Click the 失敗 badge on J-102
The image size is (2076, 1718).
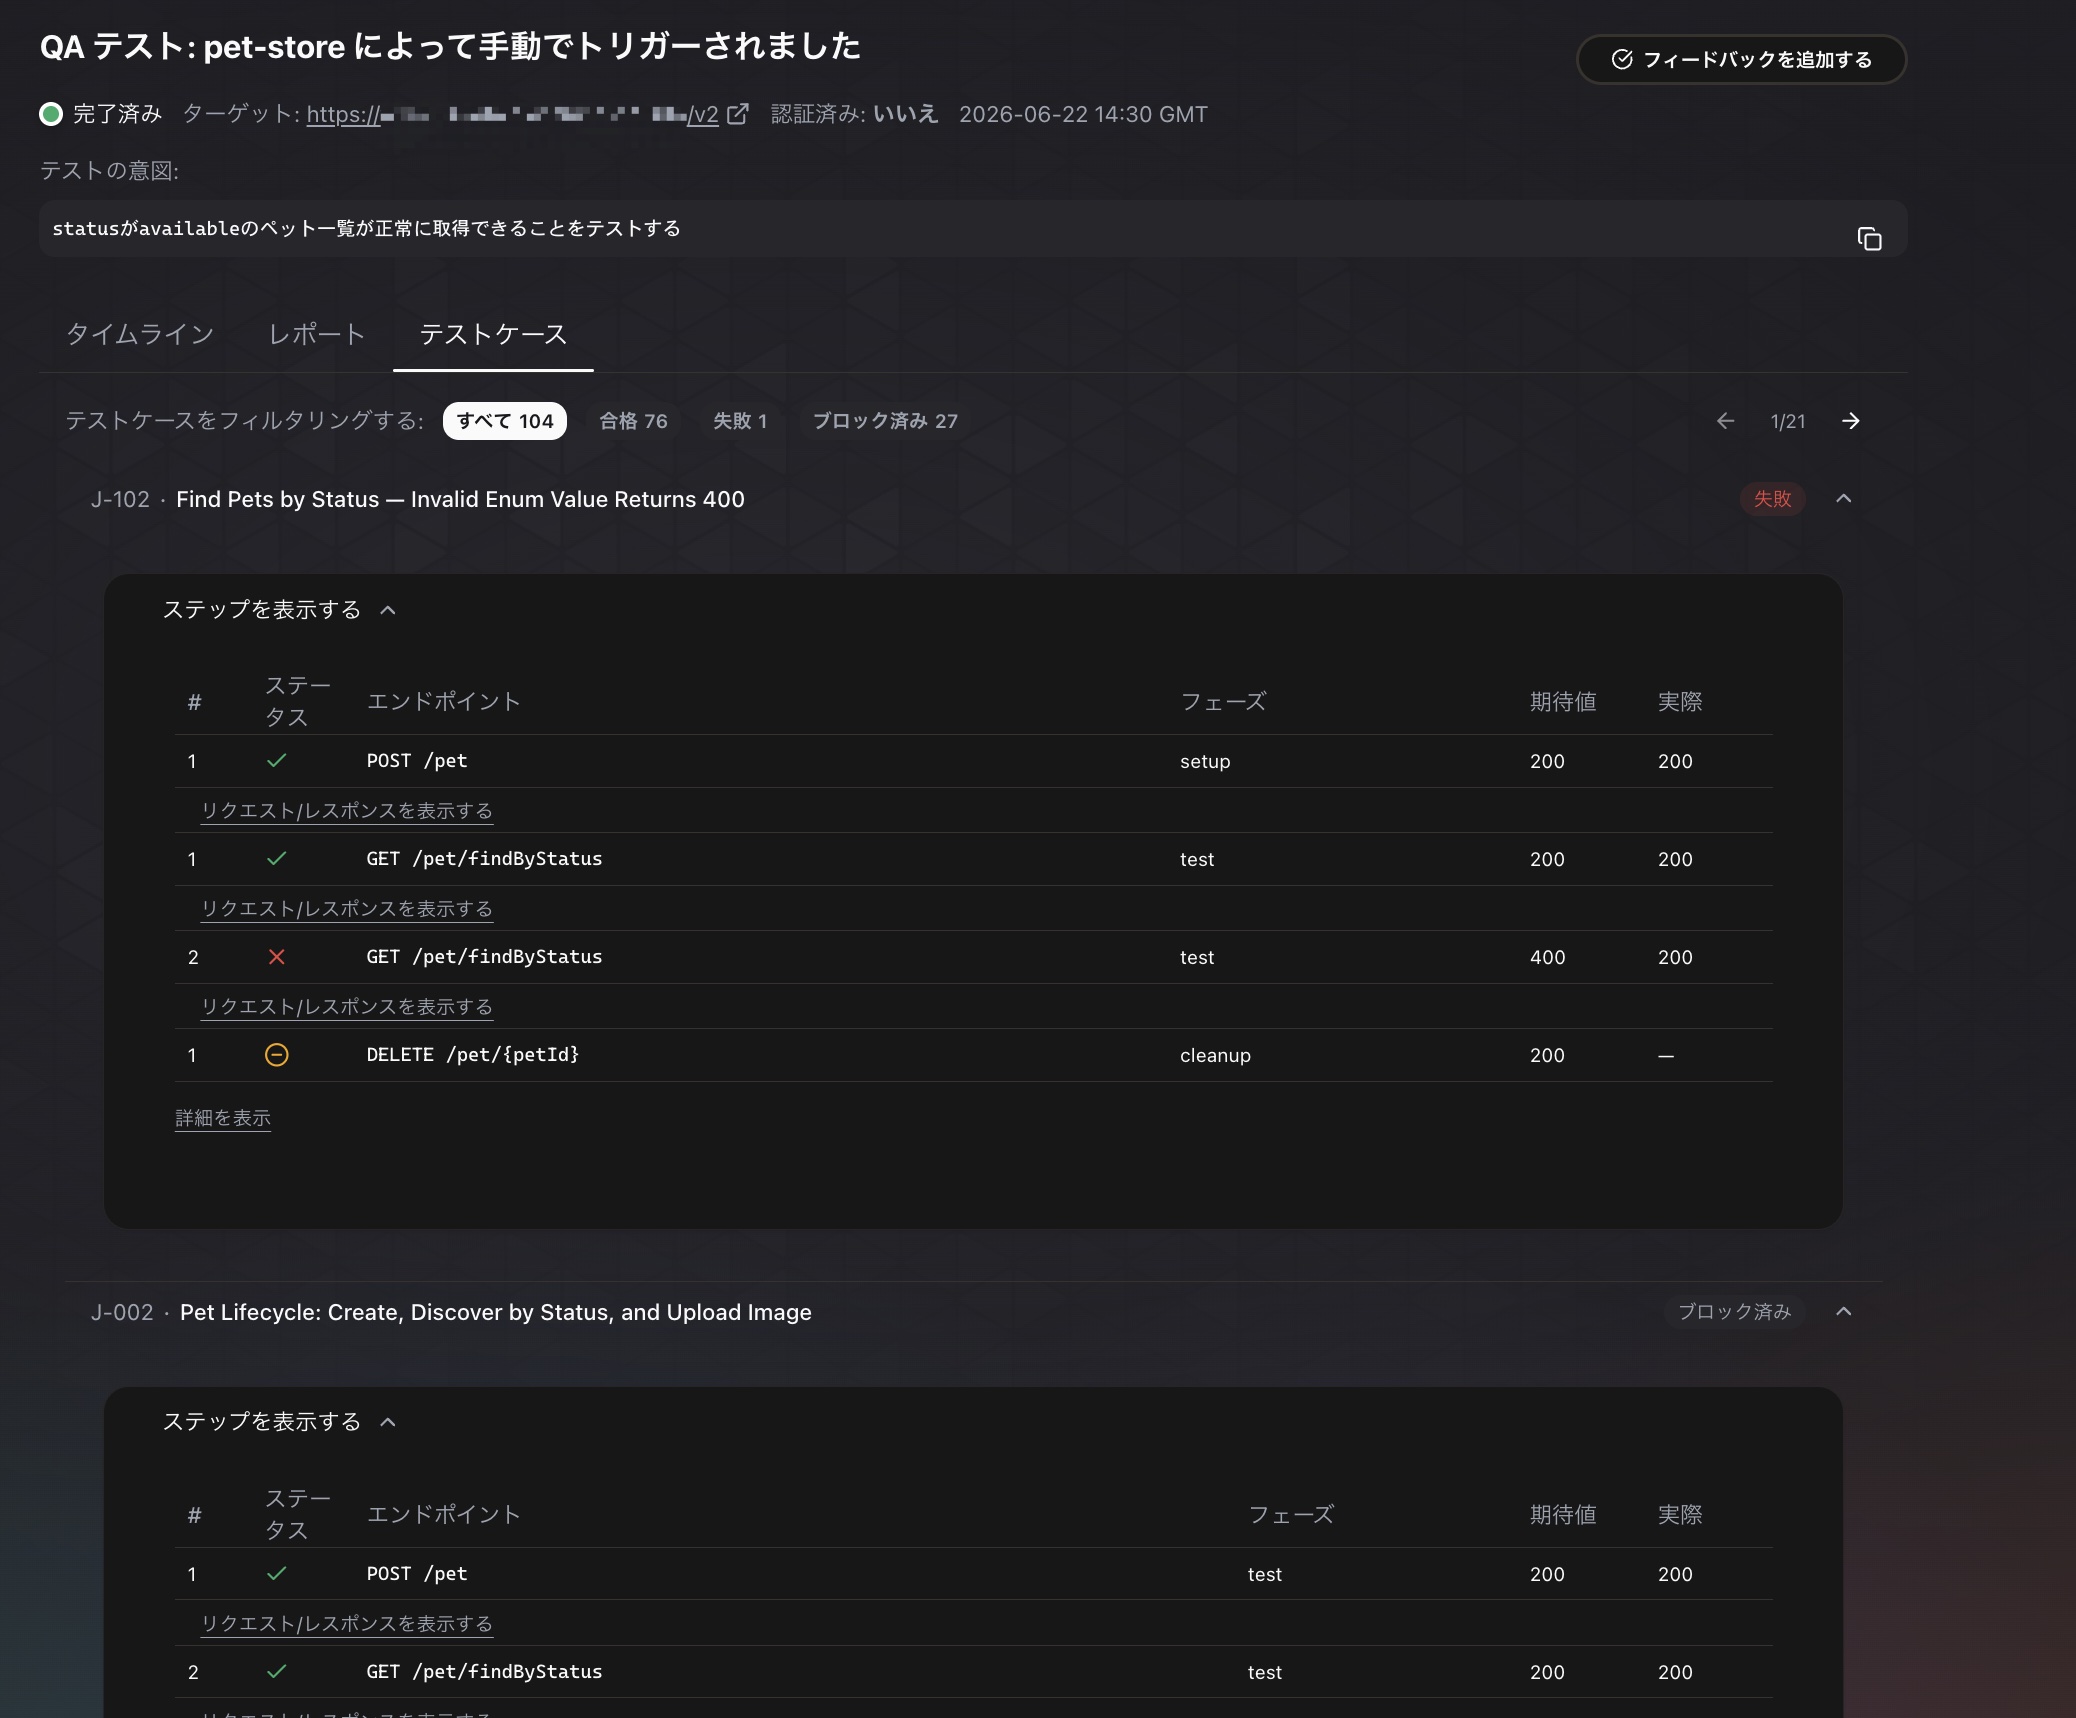[x=1773, y=499]
